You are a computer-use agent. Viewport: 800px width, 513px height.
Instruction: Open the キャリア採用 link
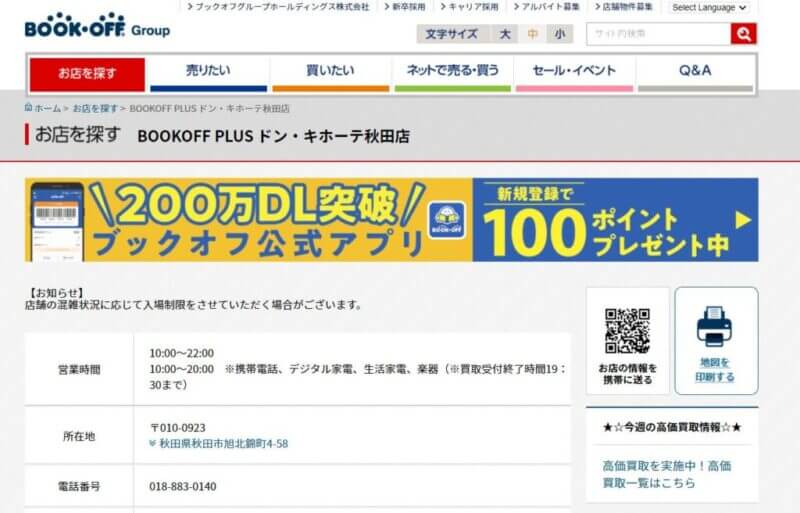pos(469,7)
